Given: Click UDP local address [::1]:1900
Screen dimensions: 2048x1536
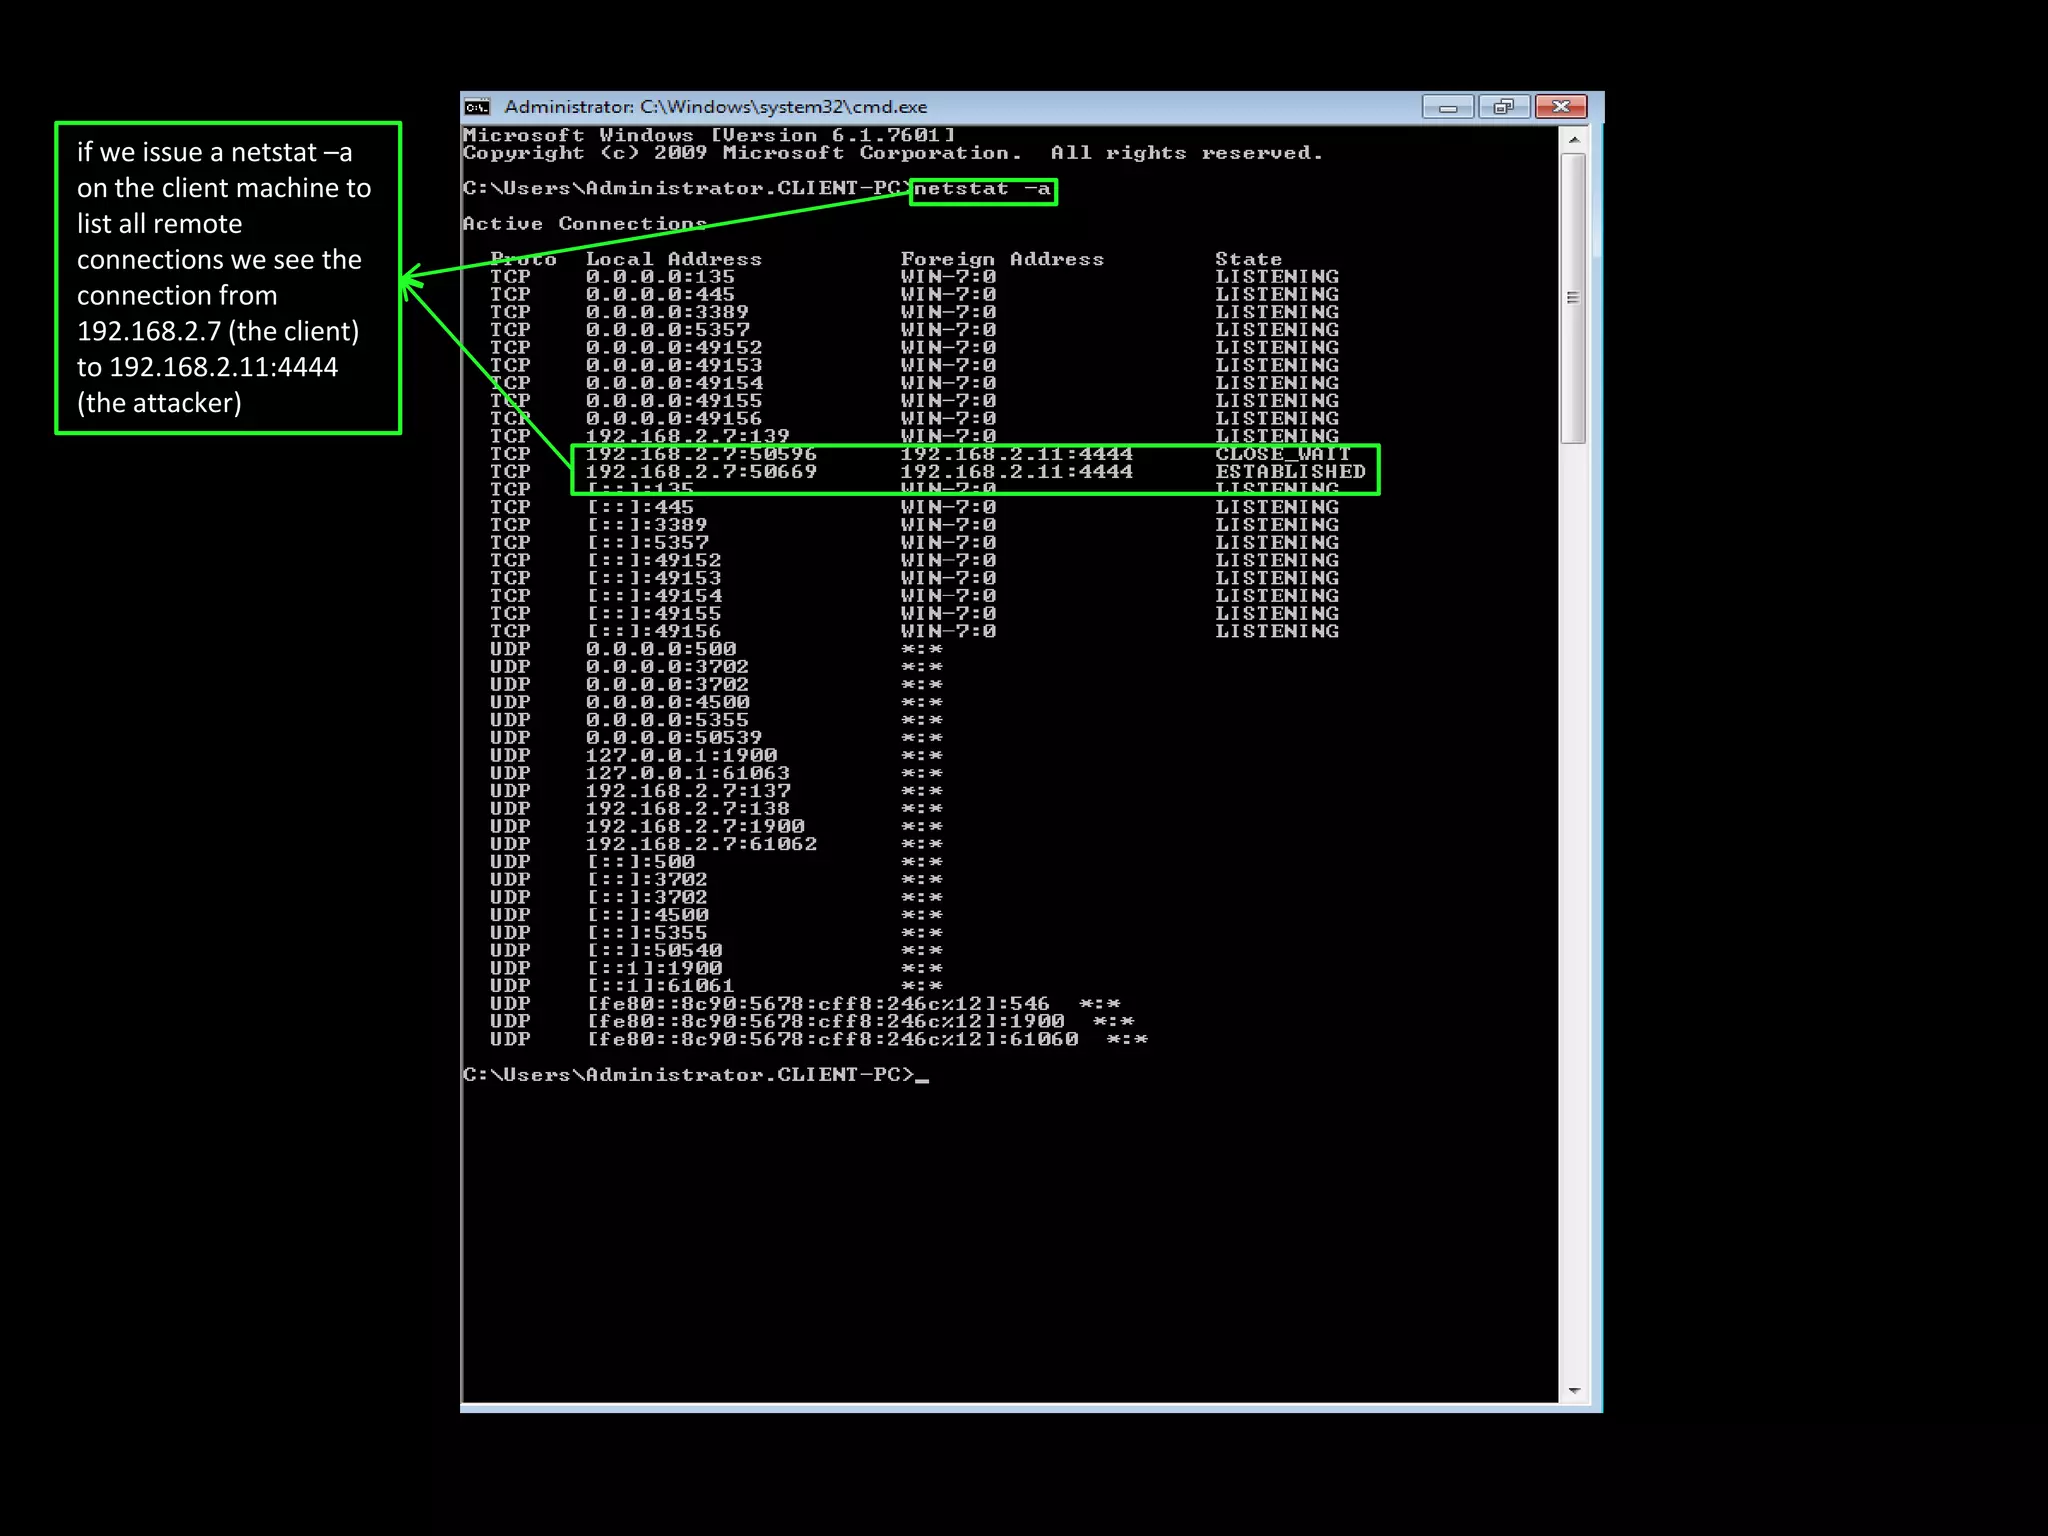Looking at the screenshot, I should (654, 969).
